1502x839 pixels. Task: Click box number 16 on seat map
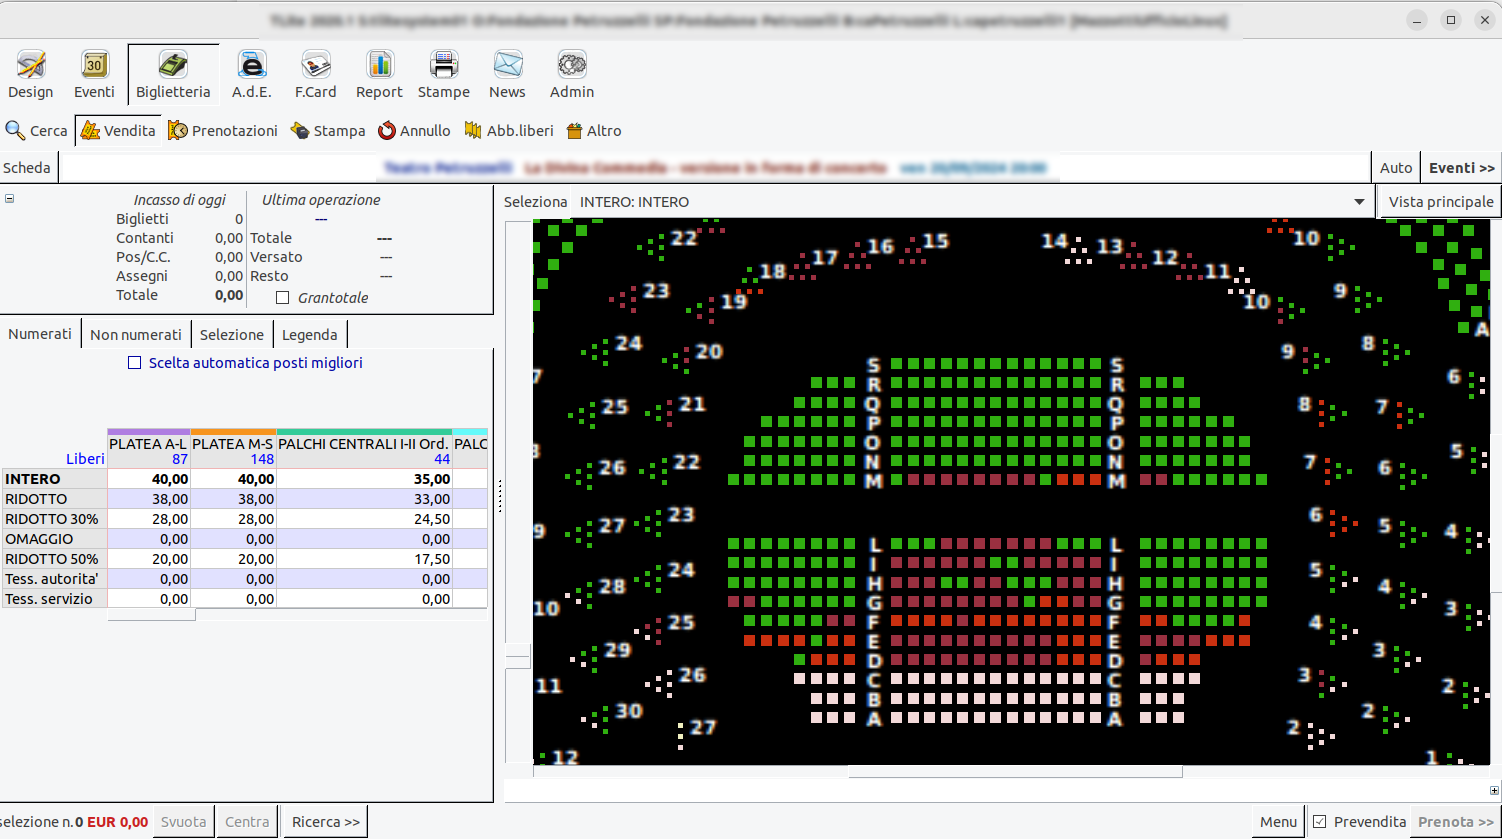(x=880, y=246)
